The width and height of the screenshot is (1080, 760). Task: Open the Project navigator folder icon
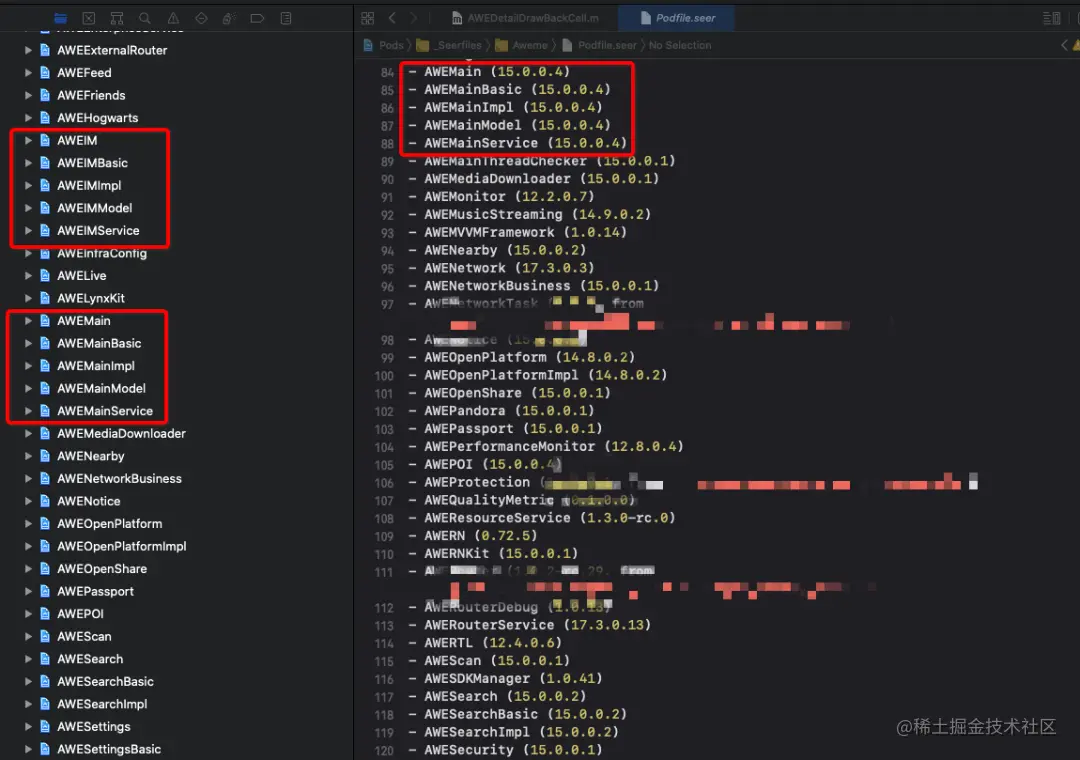tap(61, 19)
